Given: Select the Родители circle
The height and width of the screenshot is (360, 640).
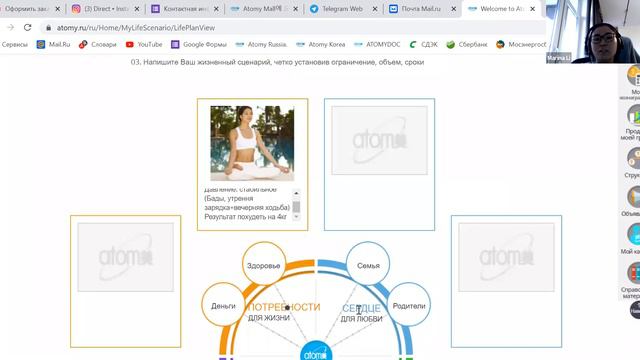Looking at the screenshot, I should point(409,305).
